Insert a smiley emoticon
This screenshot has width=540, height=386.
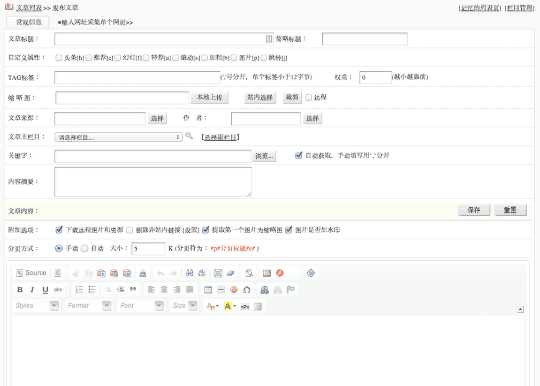point(234,290)
